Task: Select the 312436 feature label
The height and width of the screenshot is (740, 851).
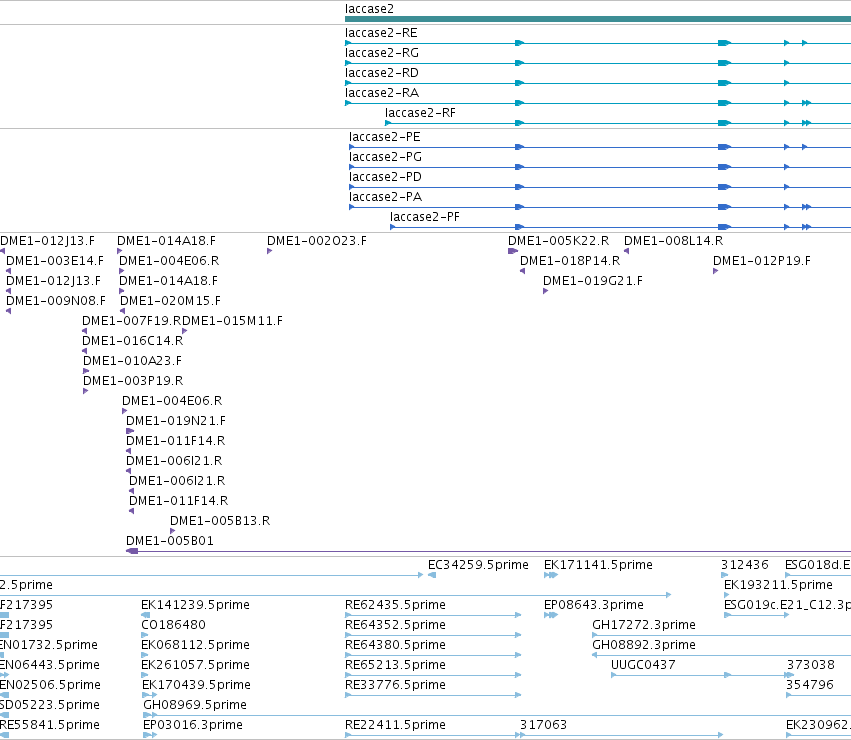Action: 745,565
